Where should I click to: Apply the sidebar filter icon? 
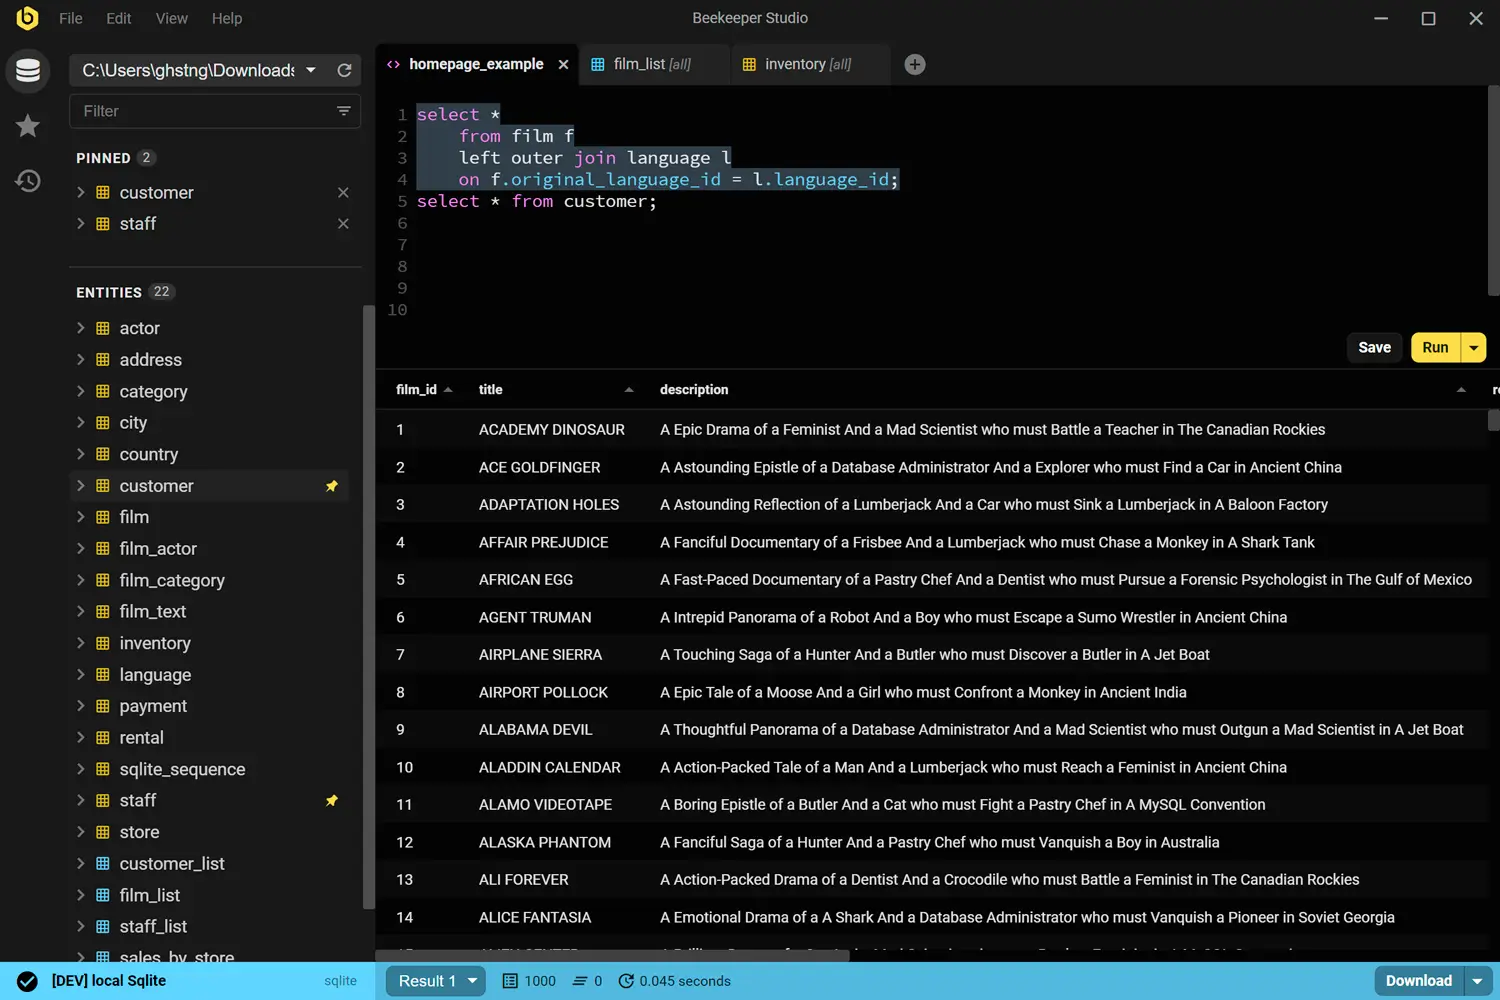coord(344,111)
